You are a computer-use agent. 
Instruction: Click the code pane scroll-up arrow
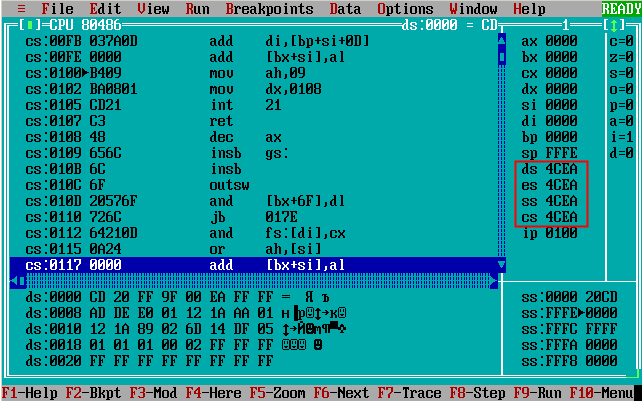tap(502, 41)
